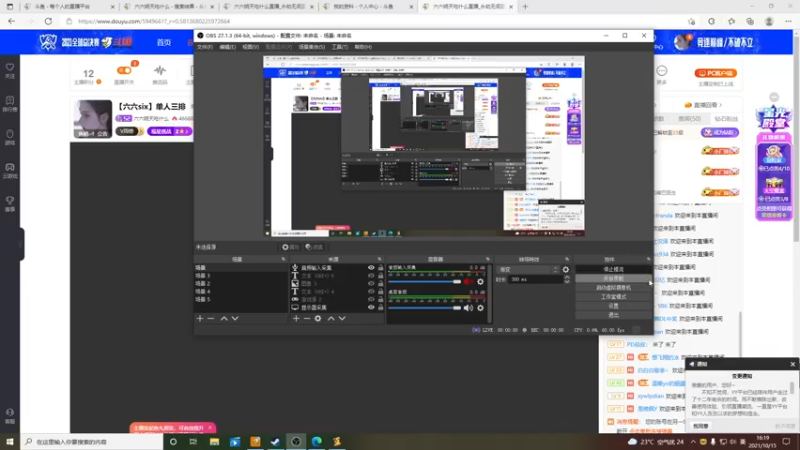The width and height of the screenshot is (800, 450).
Task: Remove selected source with the minus icon
Action: [307, 318]
